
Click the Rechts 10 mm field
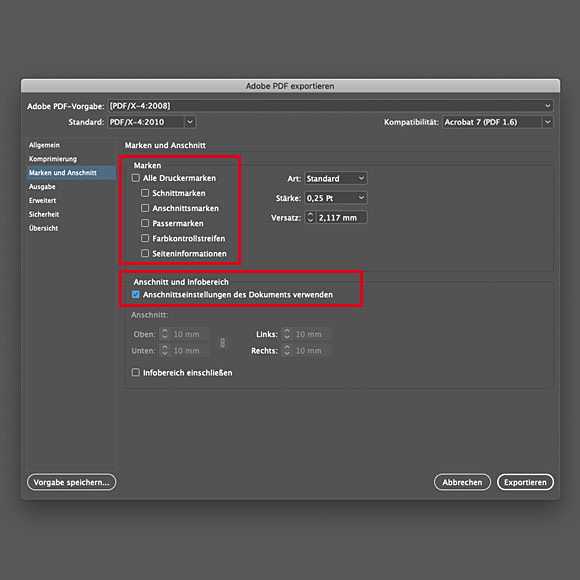[312, 350]
